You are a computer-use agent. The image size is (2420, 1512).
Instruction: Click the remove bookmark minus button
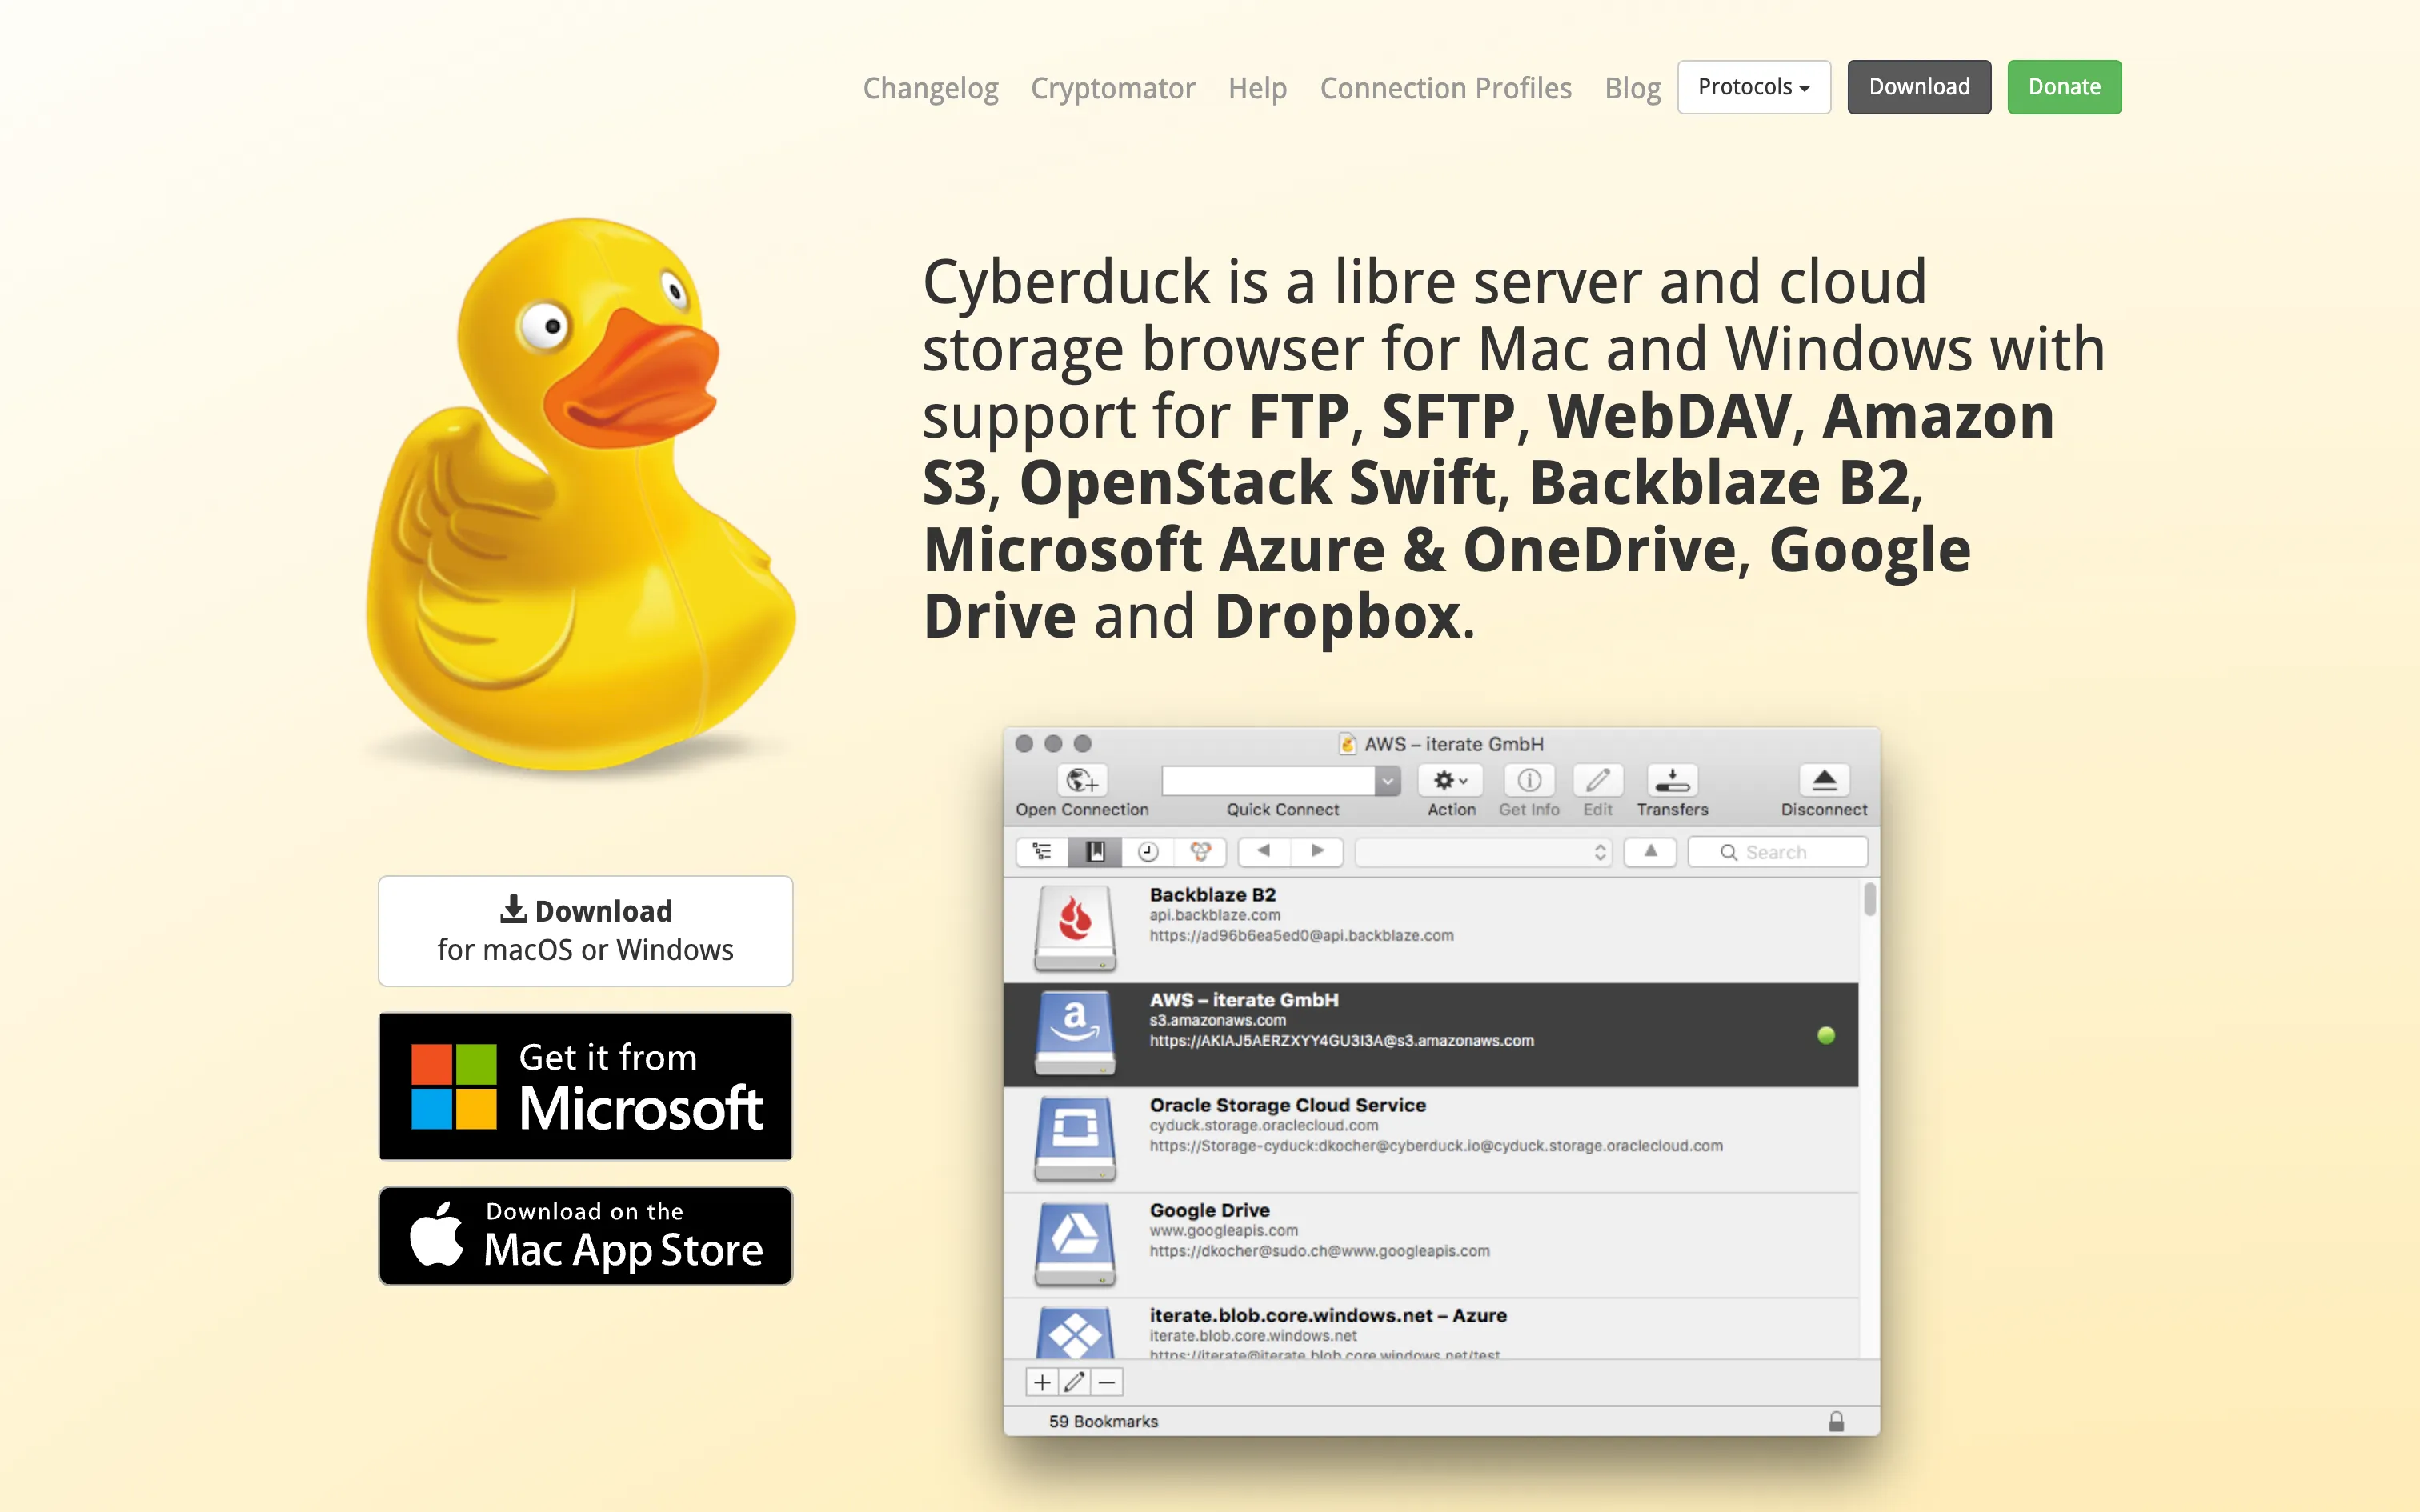tap(1107, 1382)
